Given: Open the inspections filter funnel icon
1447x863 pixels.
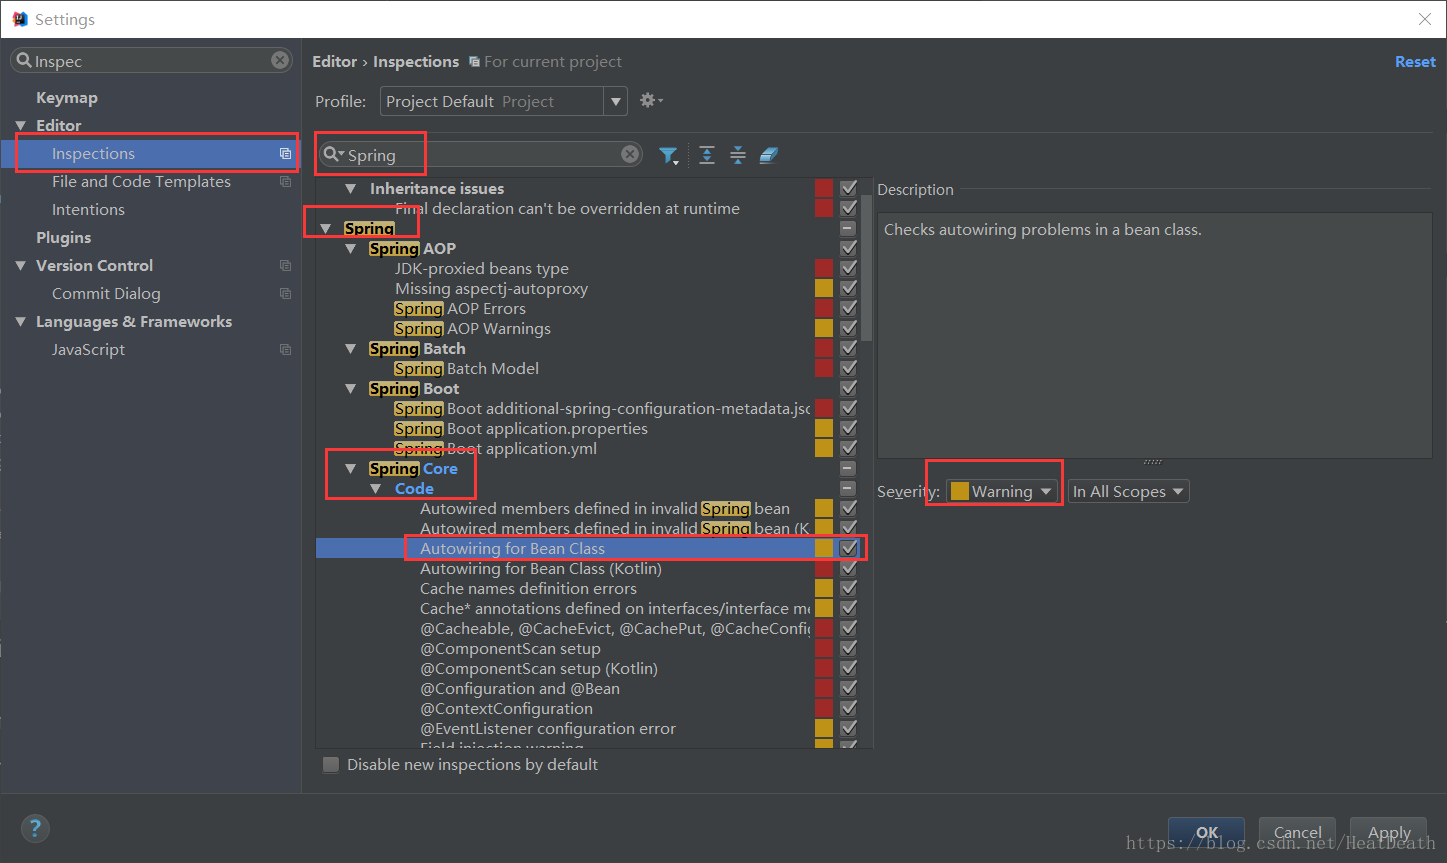Looking at the screenshot, I should point(669,155).
